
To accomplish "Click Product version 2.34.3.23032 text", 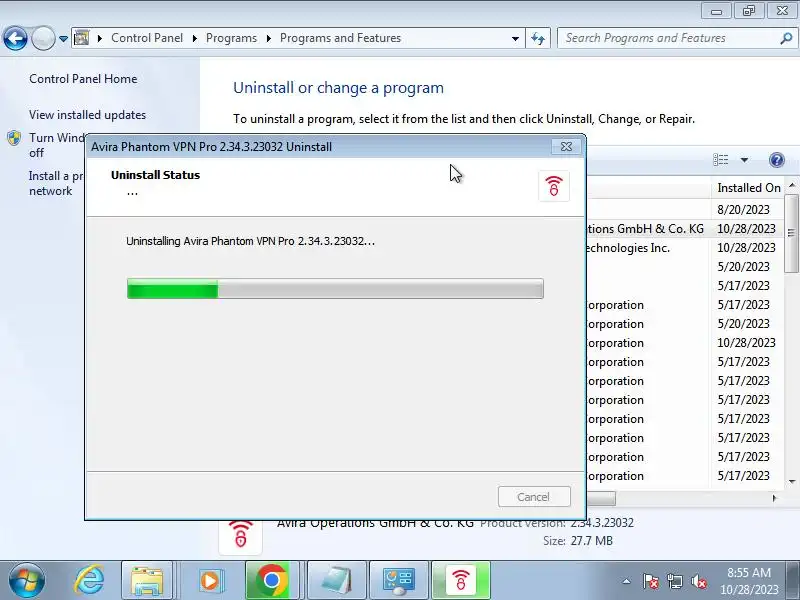I will 557,523.
